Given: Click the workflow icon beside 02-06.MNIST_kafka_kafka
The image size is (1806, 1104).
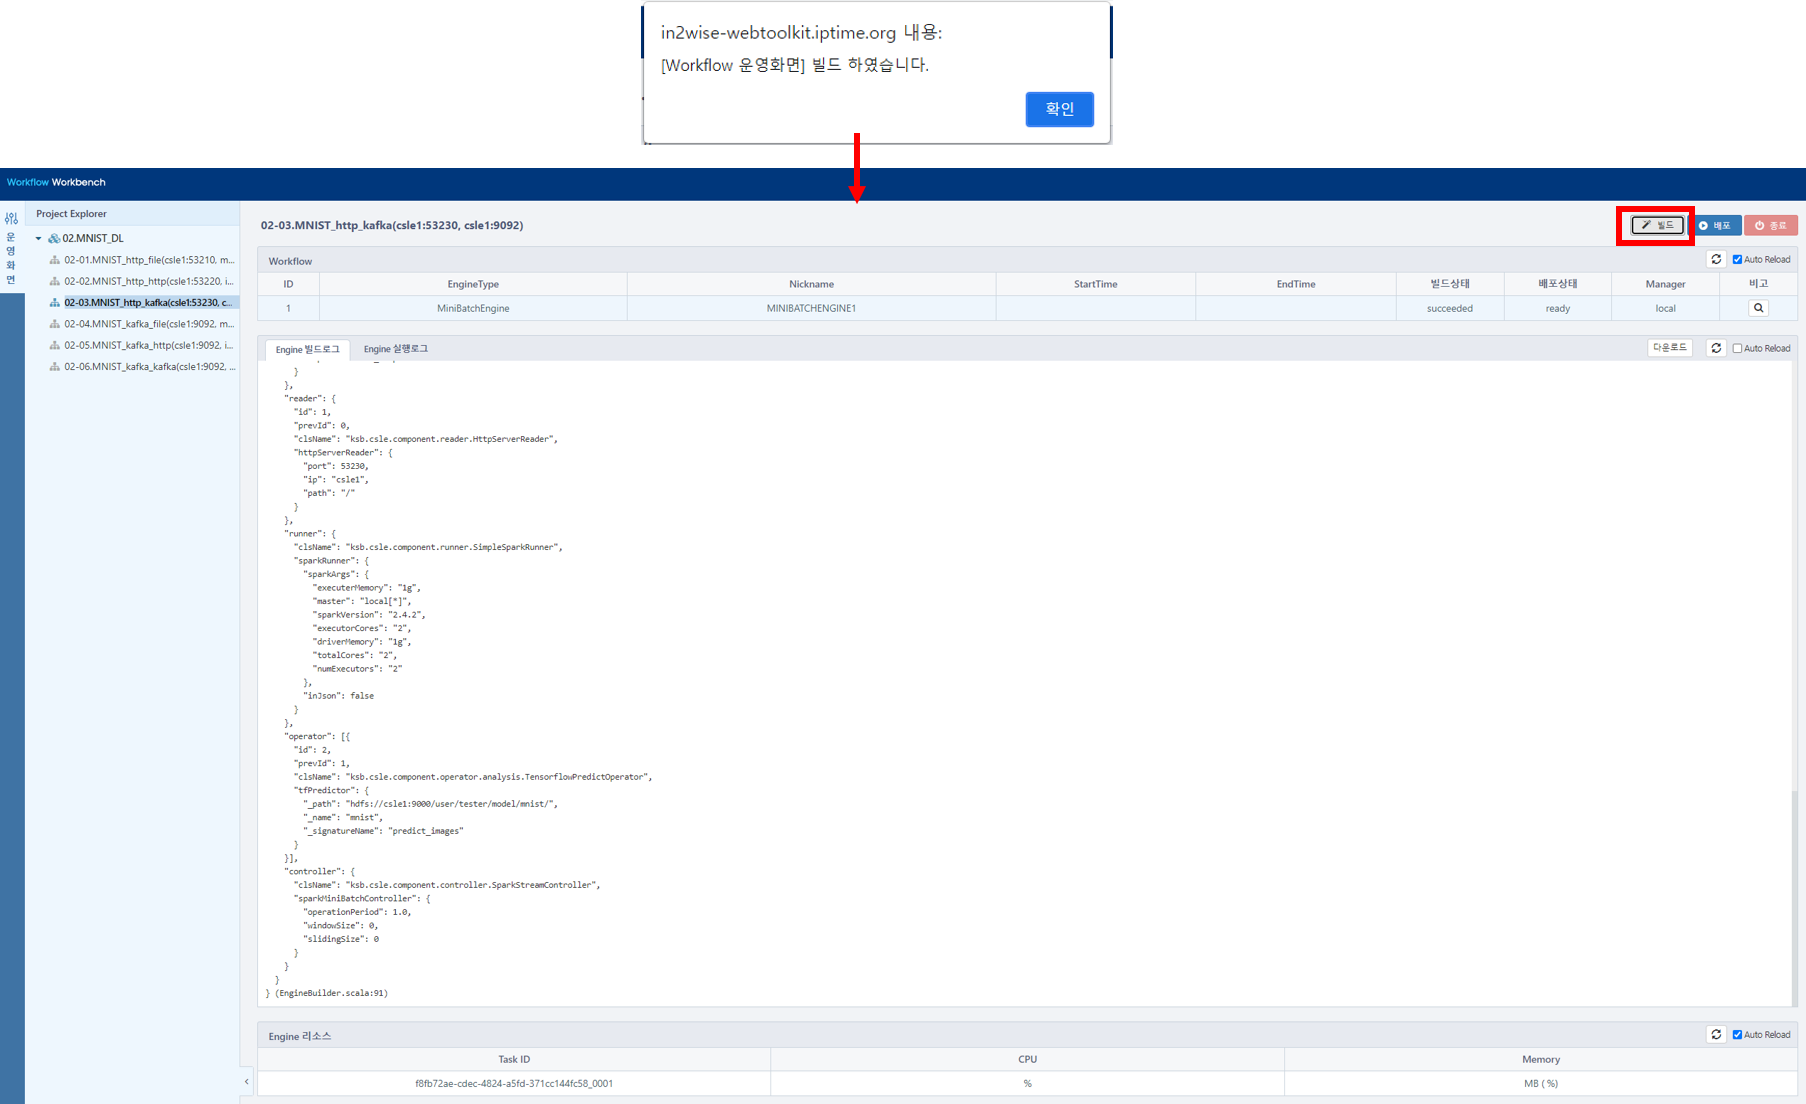Looking at the screenshot, I should tap(55, 366).
